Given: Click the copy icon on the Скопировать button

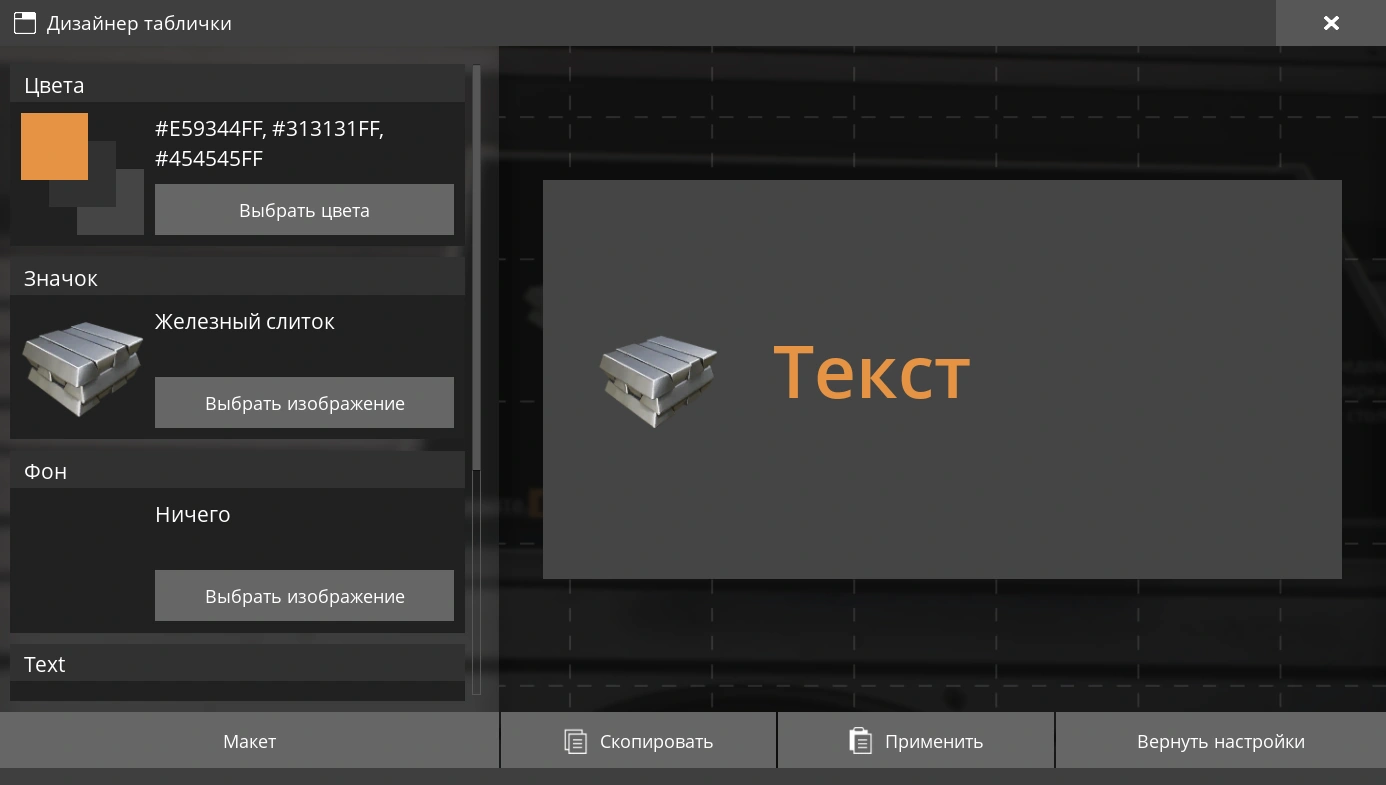Looking at the screenshot, I should (x=575, y=741).
